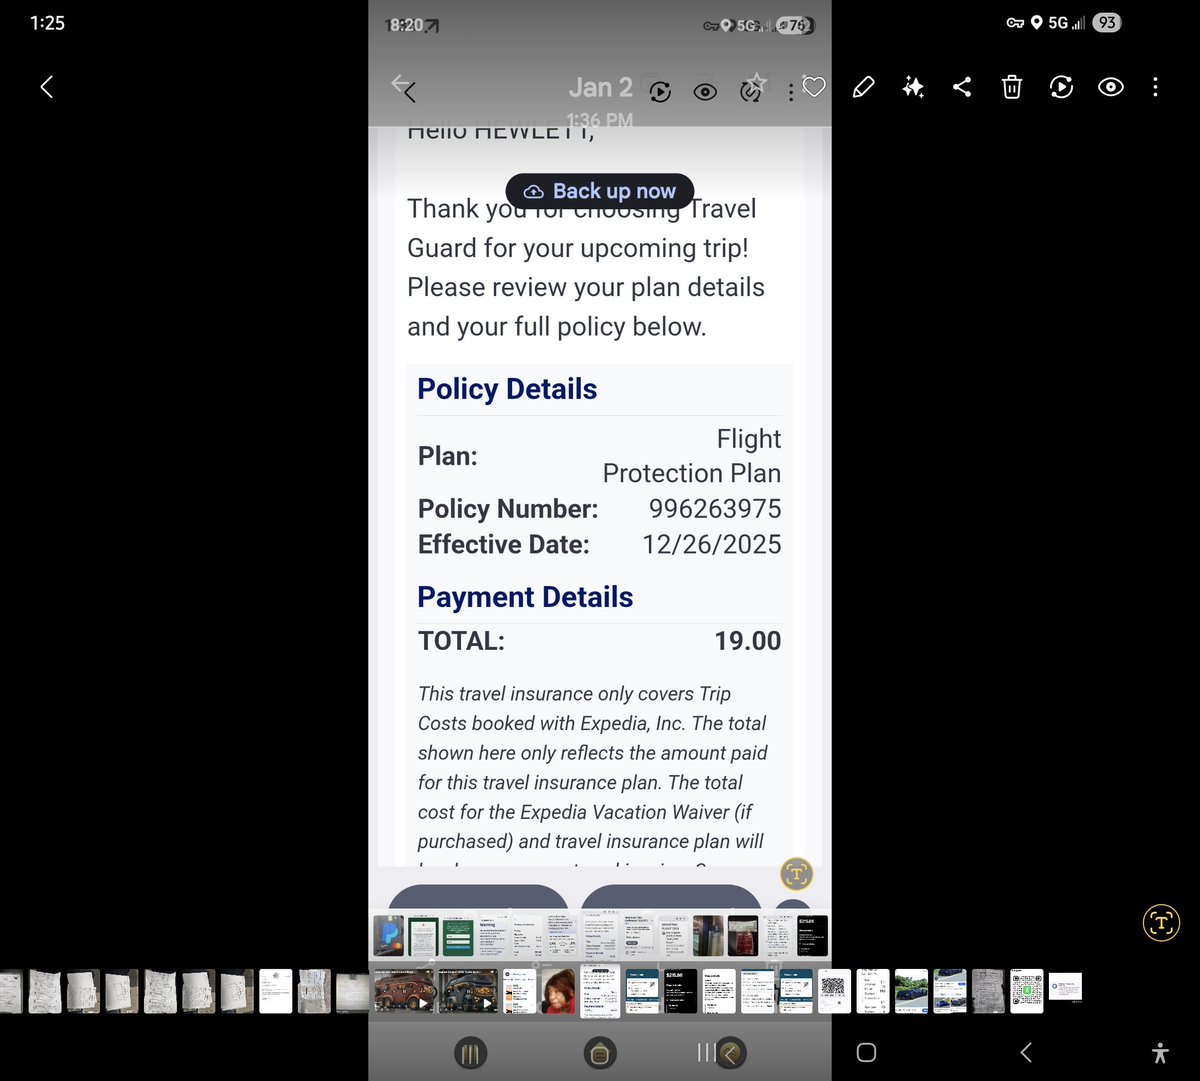Tap the system back chevron in navigation bar

1025,1052
